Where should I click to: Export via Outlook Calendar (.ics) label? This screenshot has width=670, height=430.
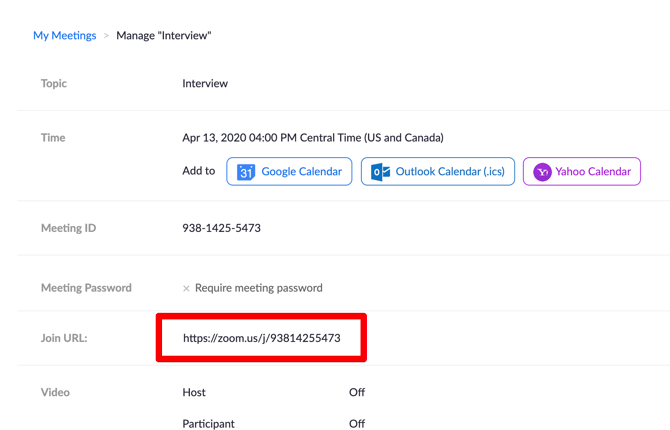coord(450,172)
